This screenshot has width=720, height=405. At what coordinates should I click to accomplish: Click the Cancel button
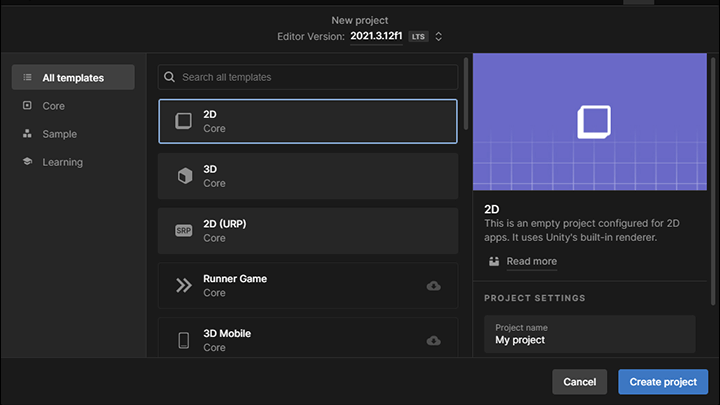click(x=579, y=382)
